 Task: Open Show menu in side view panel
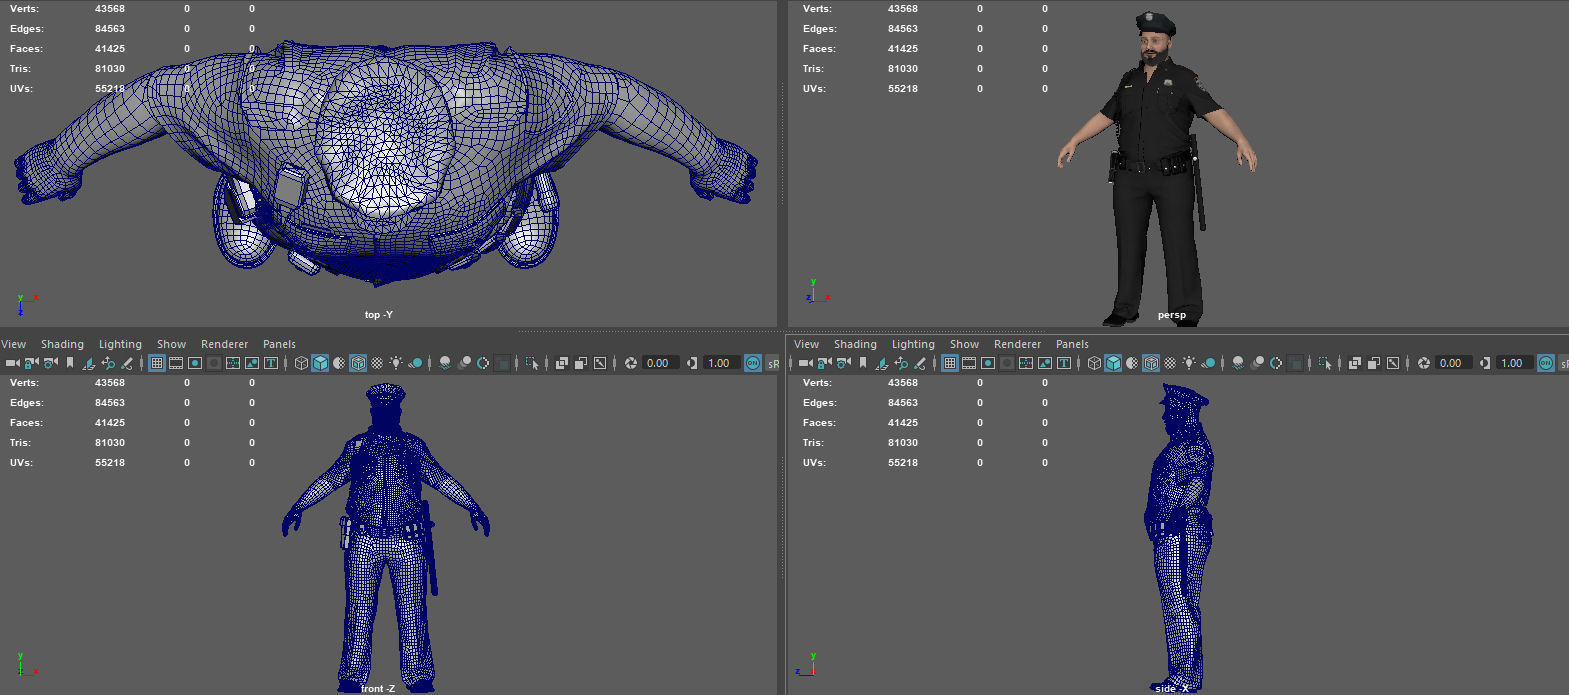(964, 344)
